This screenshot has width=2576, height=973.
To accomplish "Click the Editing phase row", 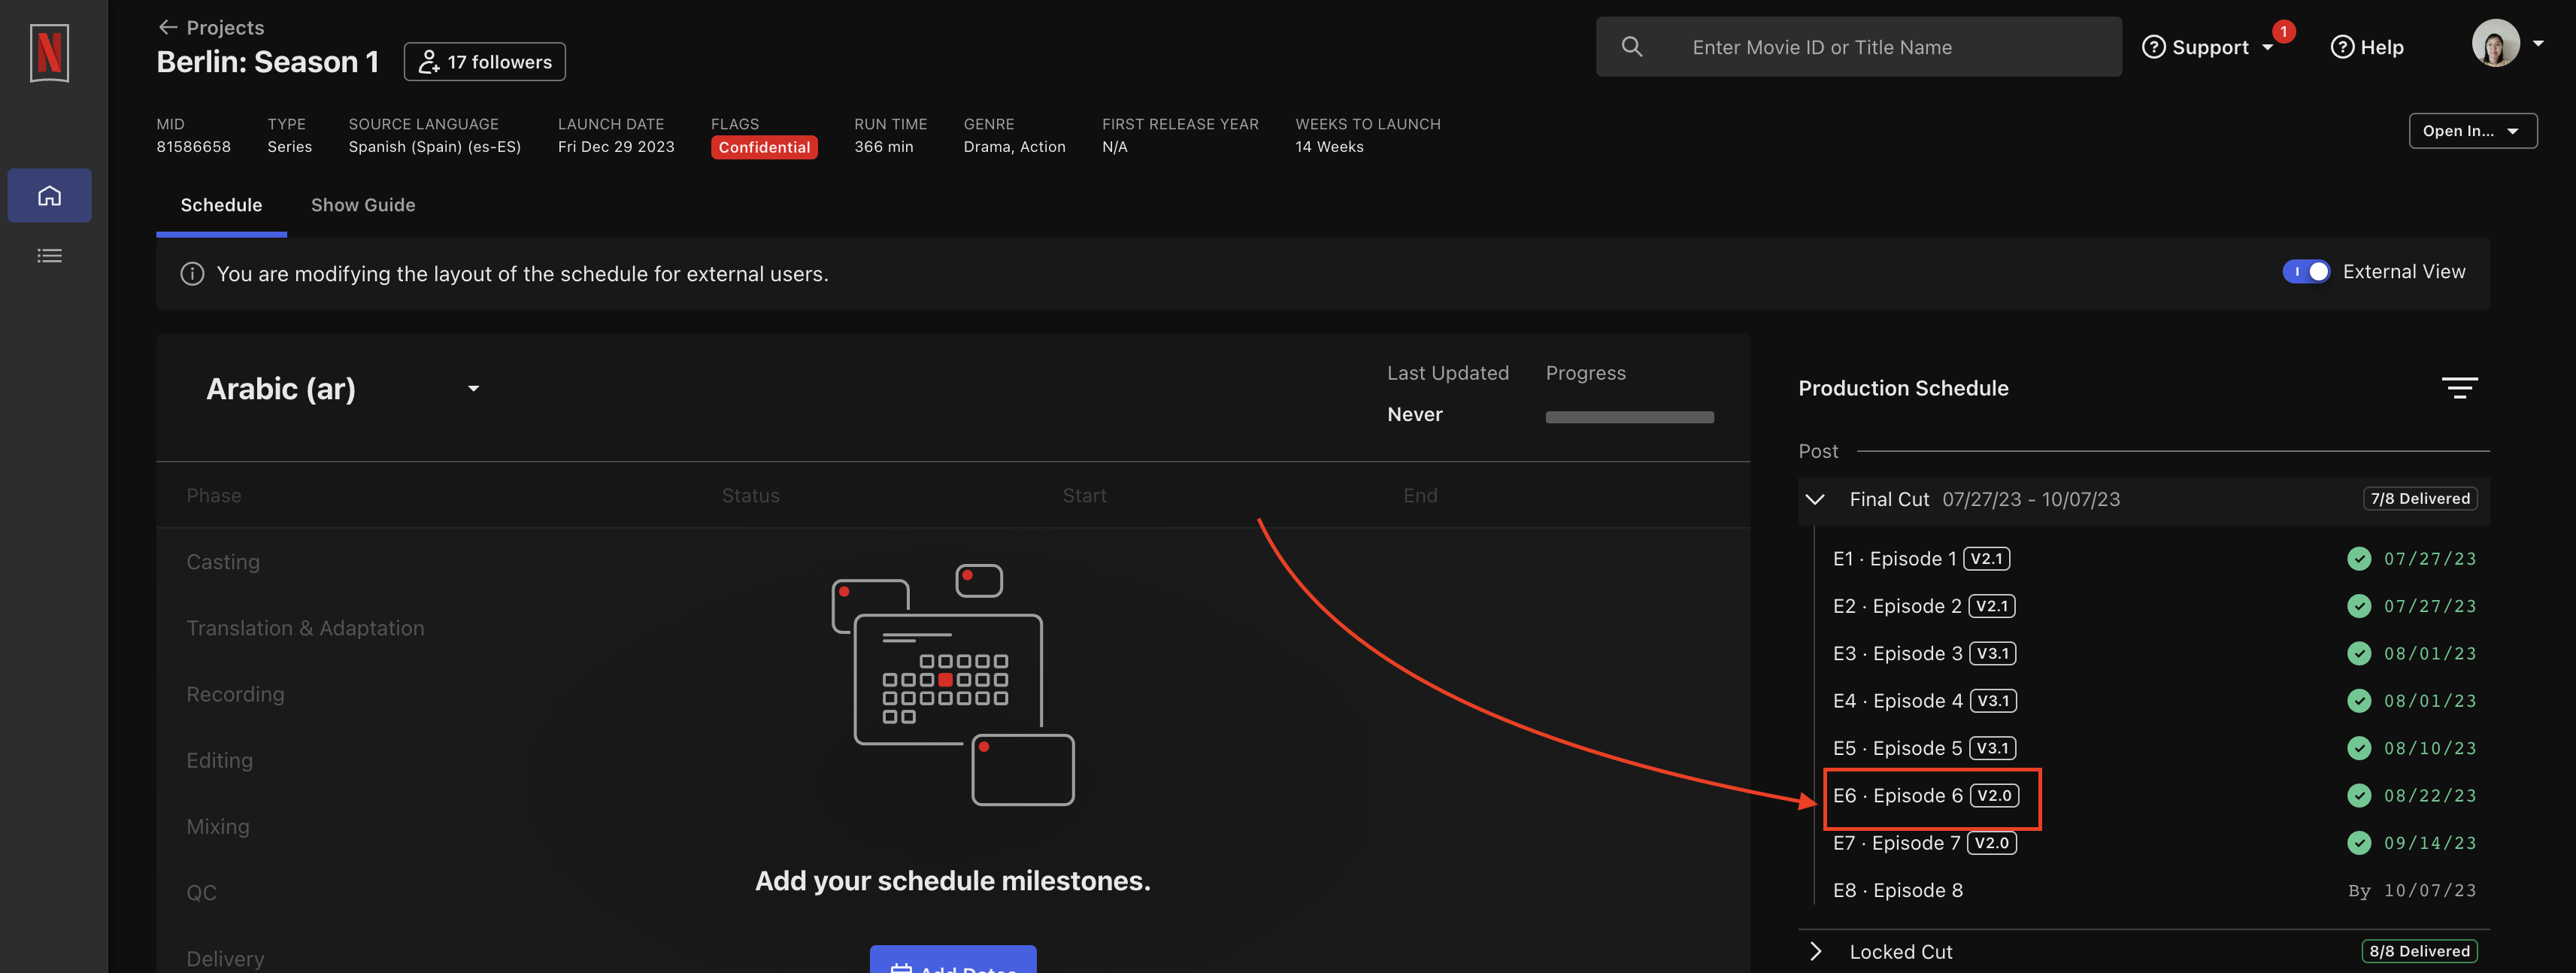I will [219, 760].
